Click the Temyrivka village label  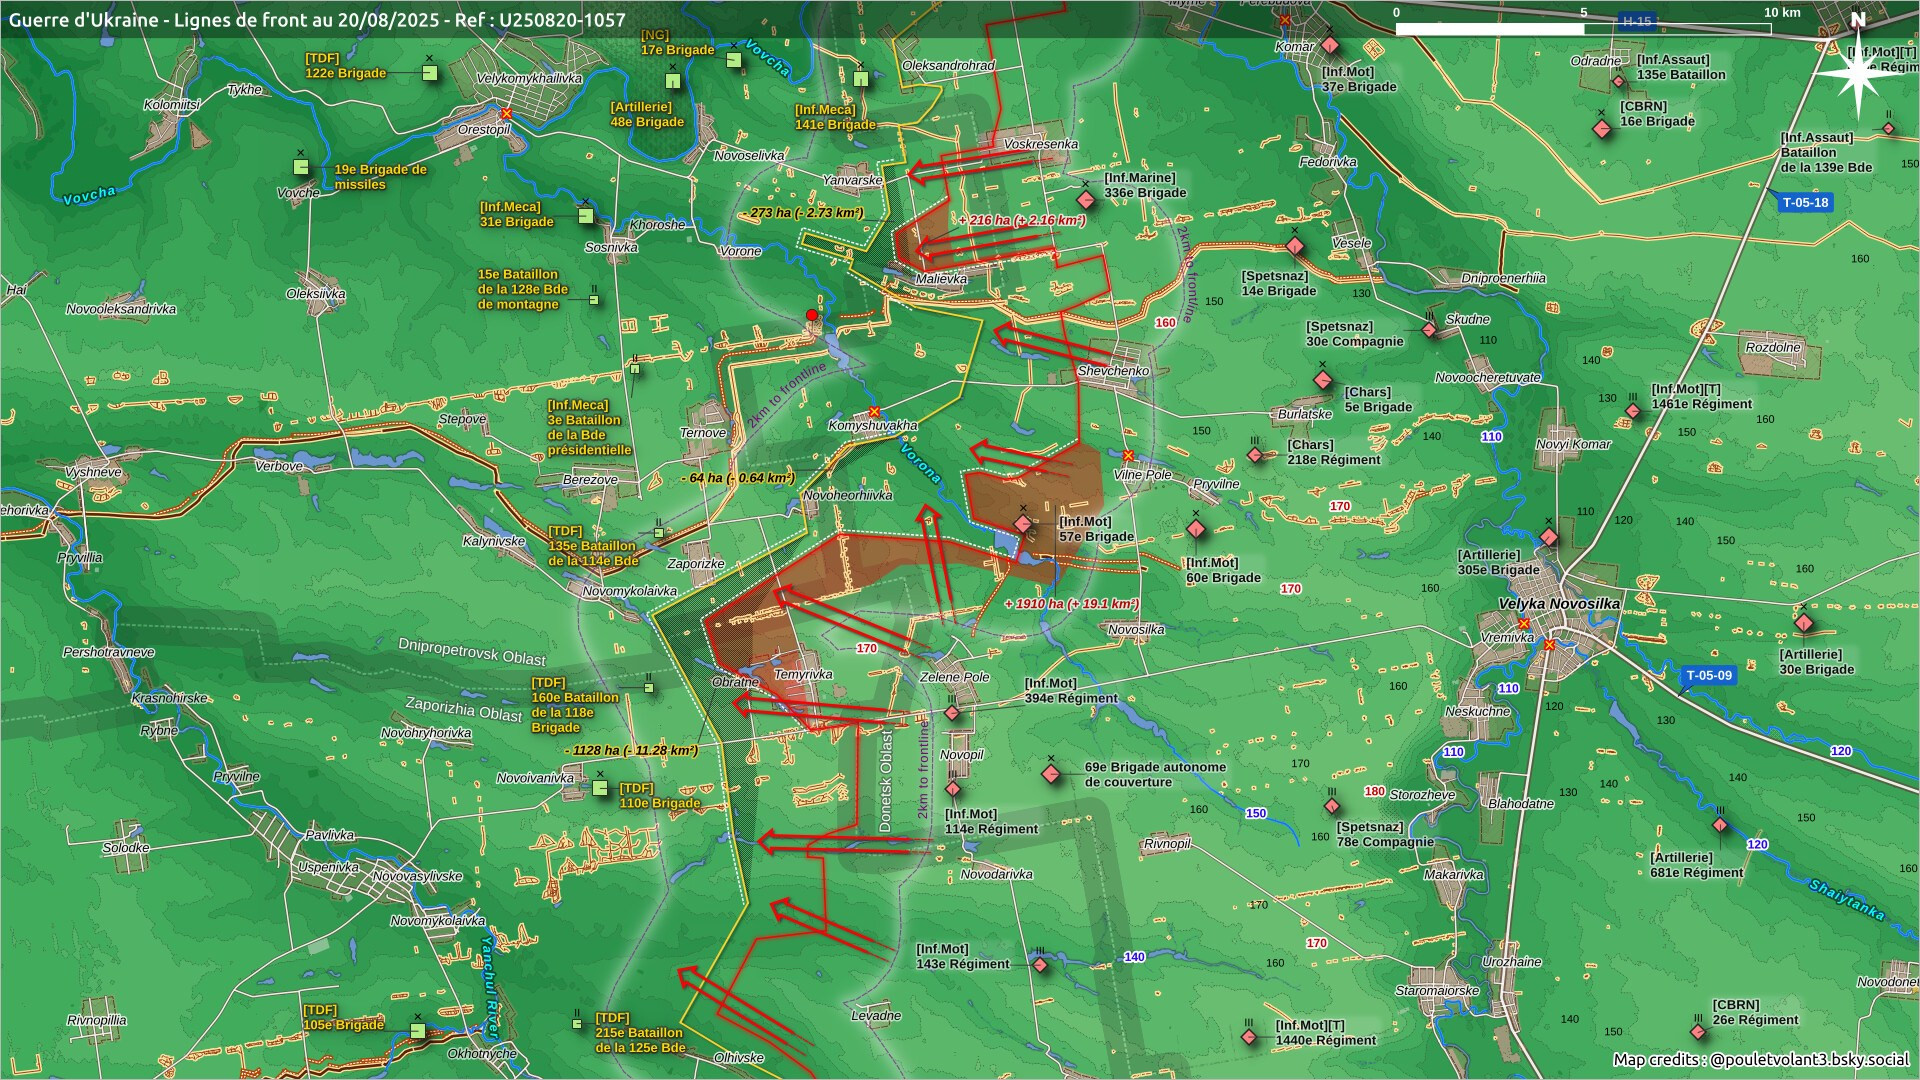pos(803,674)
